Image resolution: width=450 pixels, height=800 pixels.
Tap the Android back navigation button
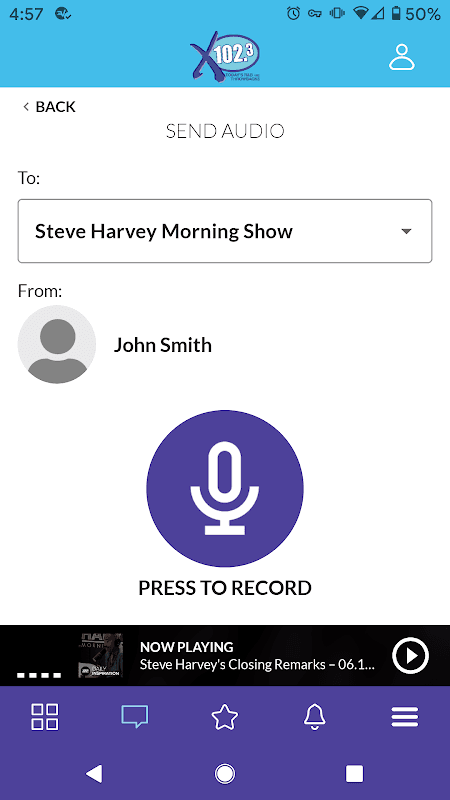[94, 773]
